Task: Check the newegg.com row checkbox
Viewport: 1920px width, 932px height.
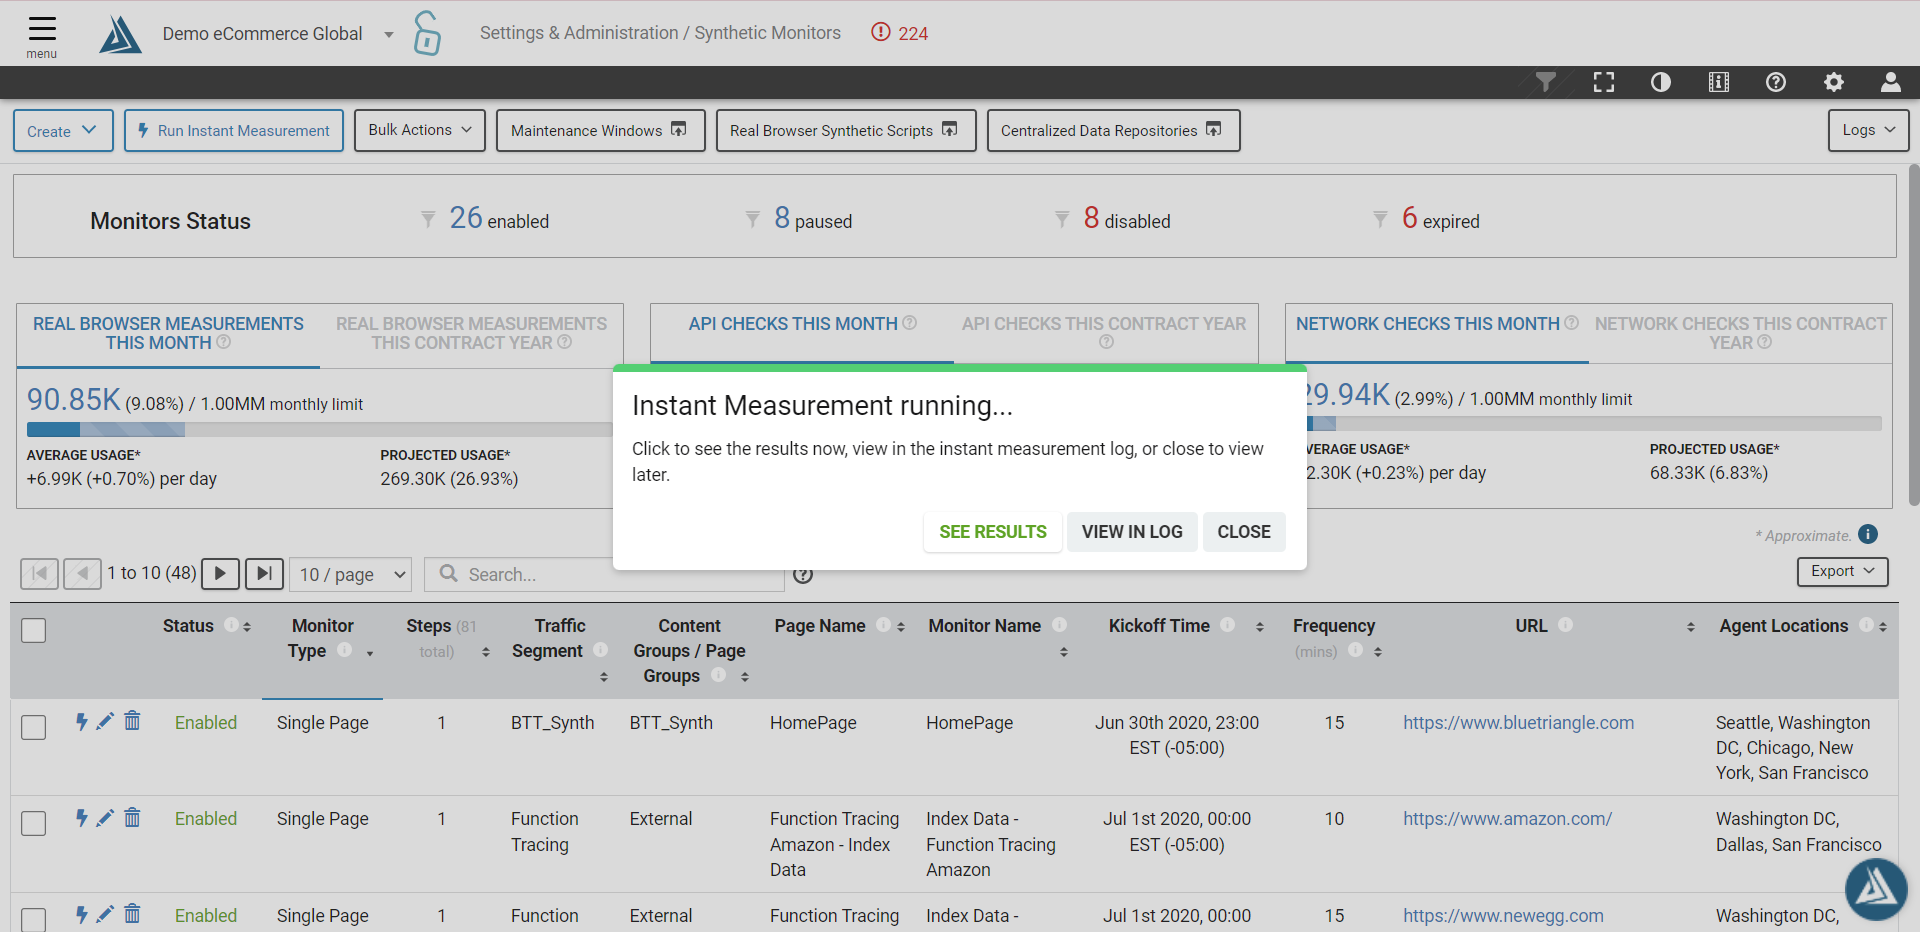Action: [34, 919]
